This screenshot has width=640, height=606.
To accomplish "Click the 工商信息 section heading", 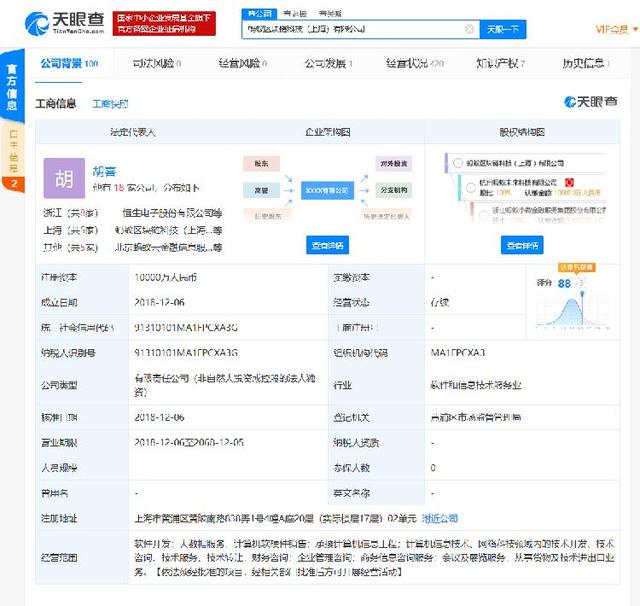I will [x=56, y=104].
